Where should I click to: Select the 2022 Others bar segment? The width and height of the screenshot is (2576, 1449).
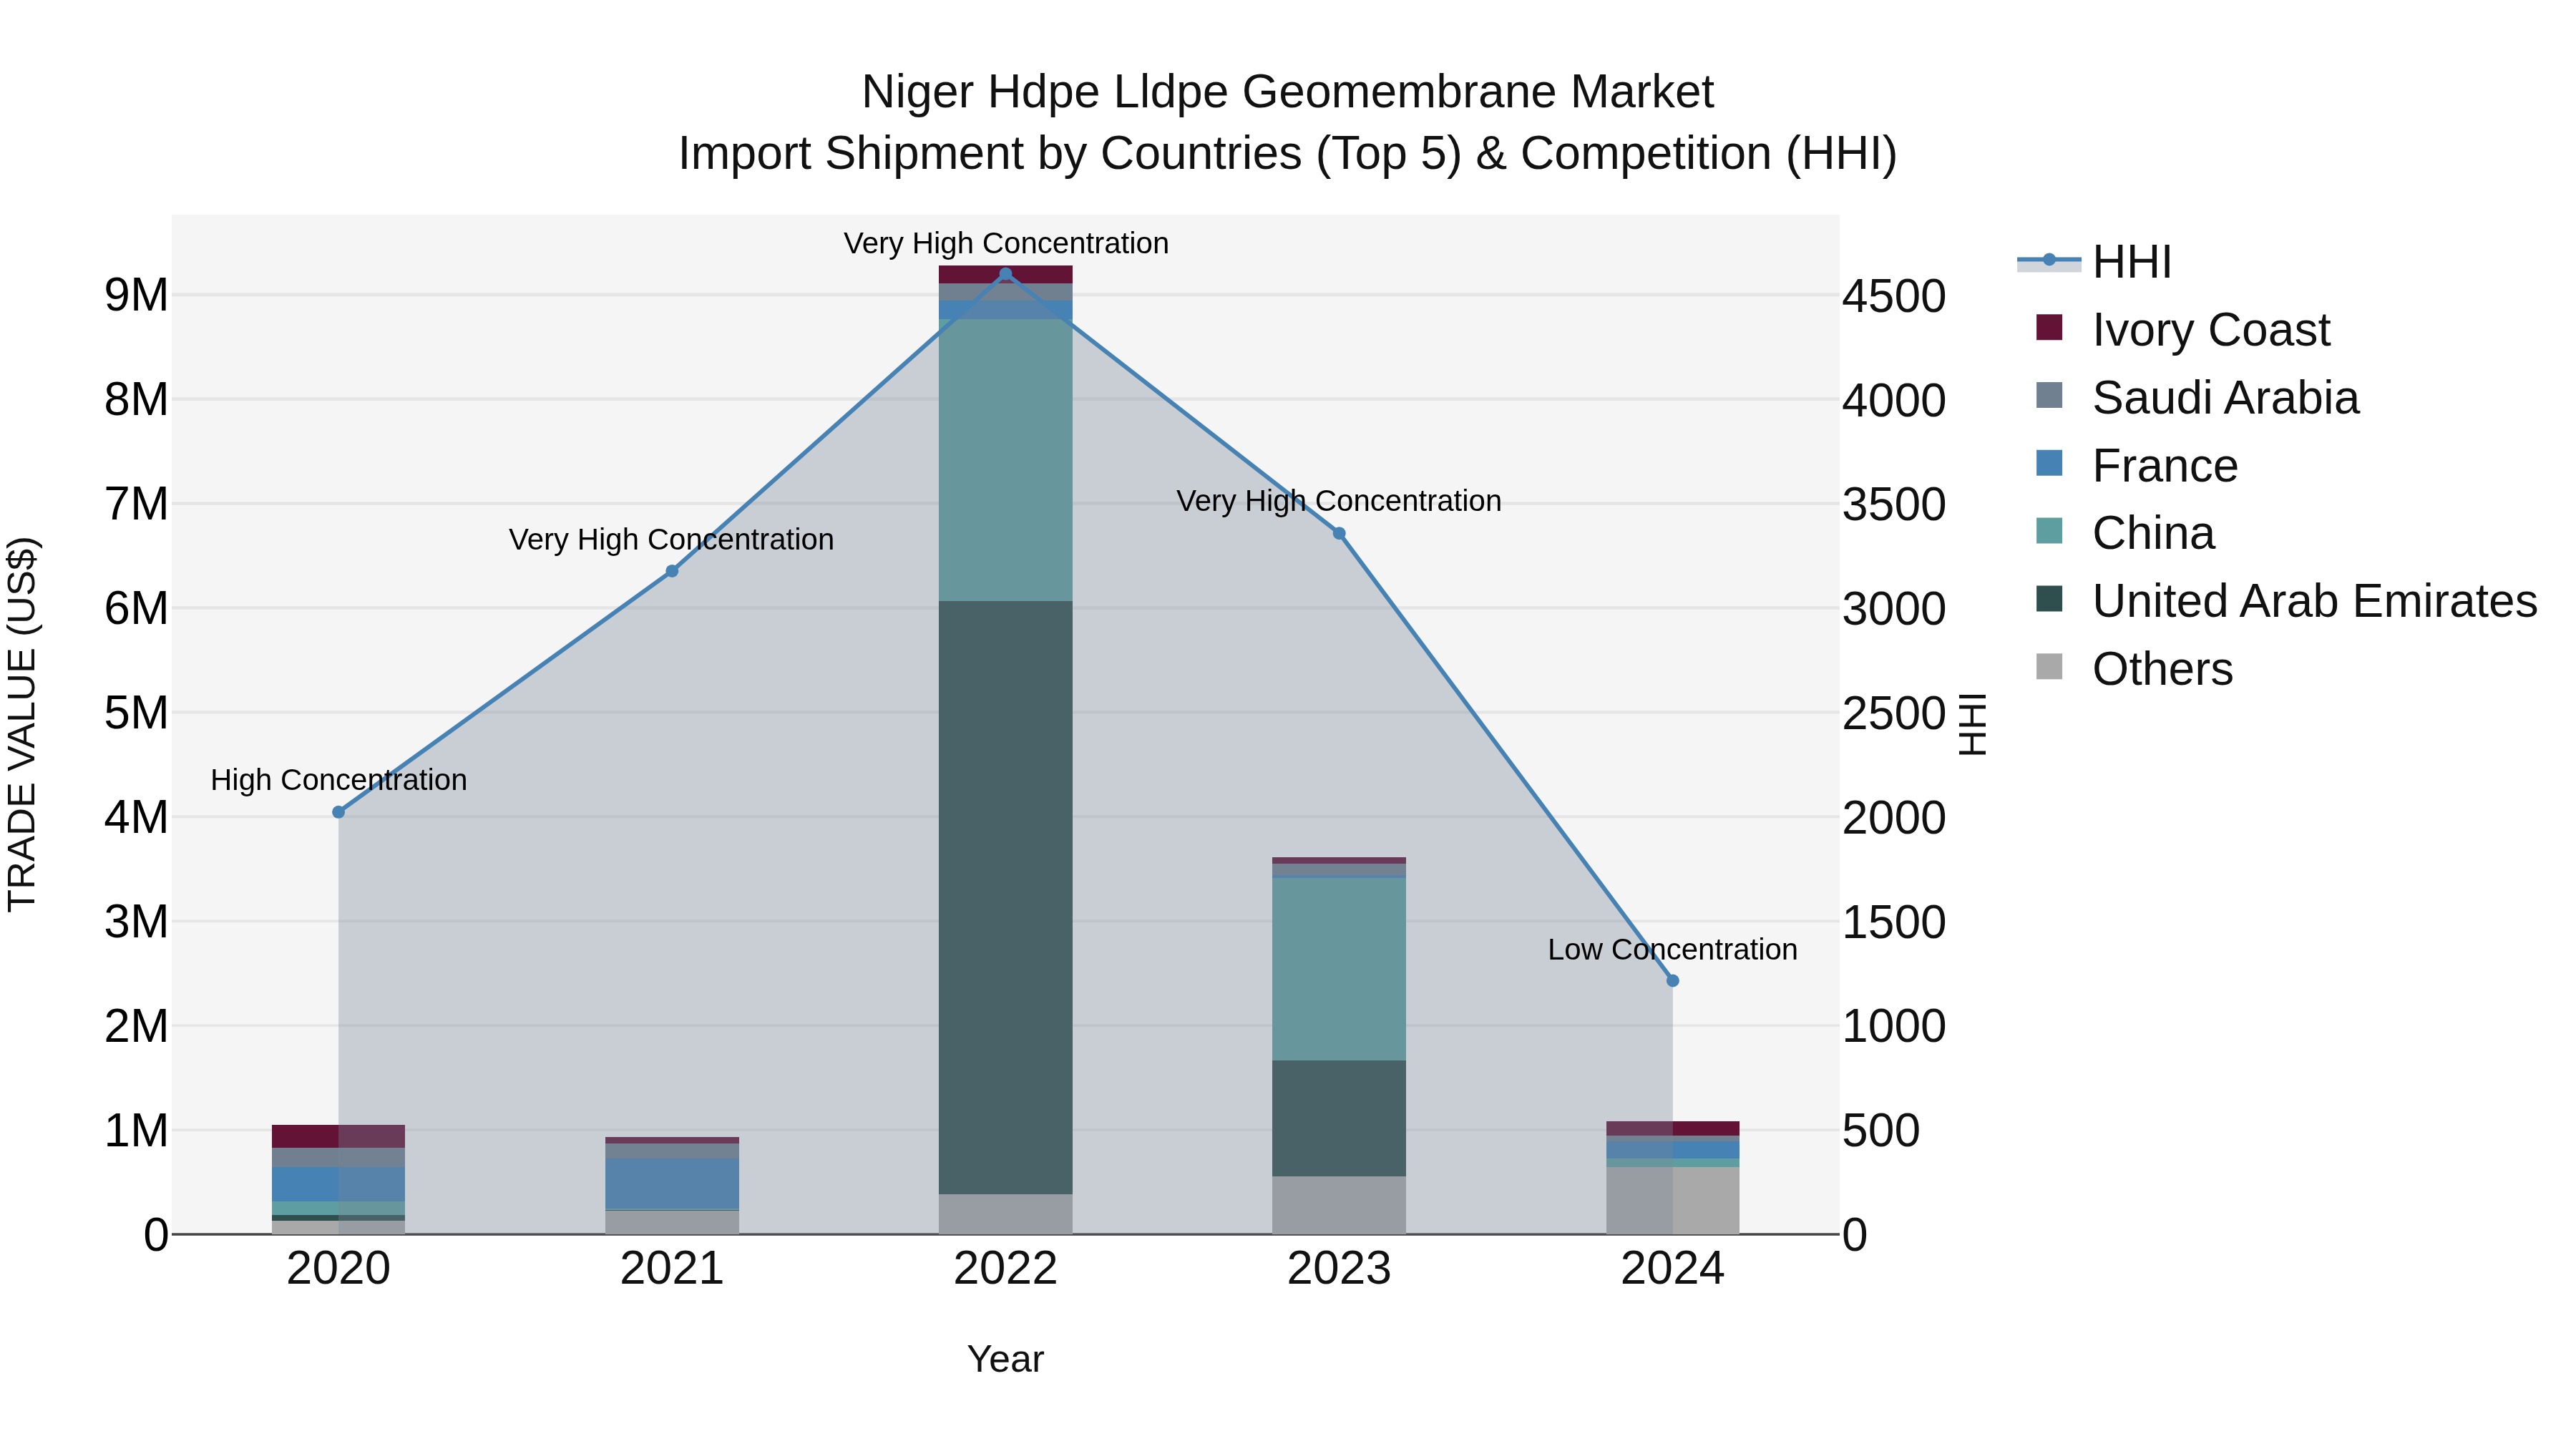(1006, 1214)
